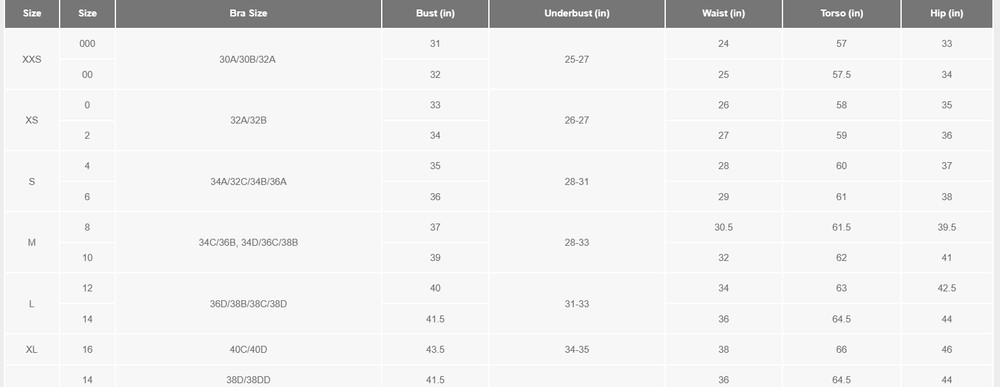Click the Bust (in) column header
Screen dimensions: 1000x387
click(x=435, y=13)
